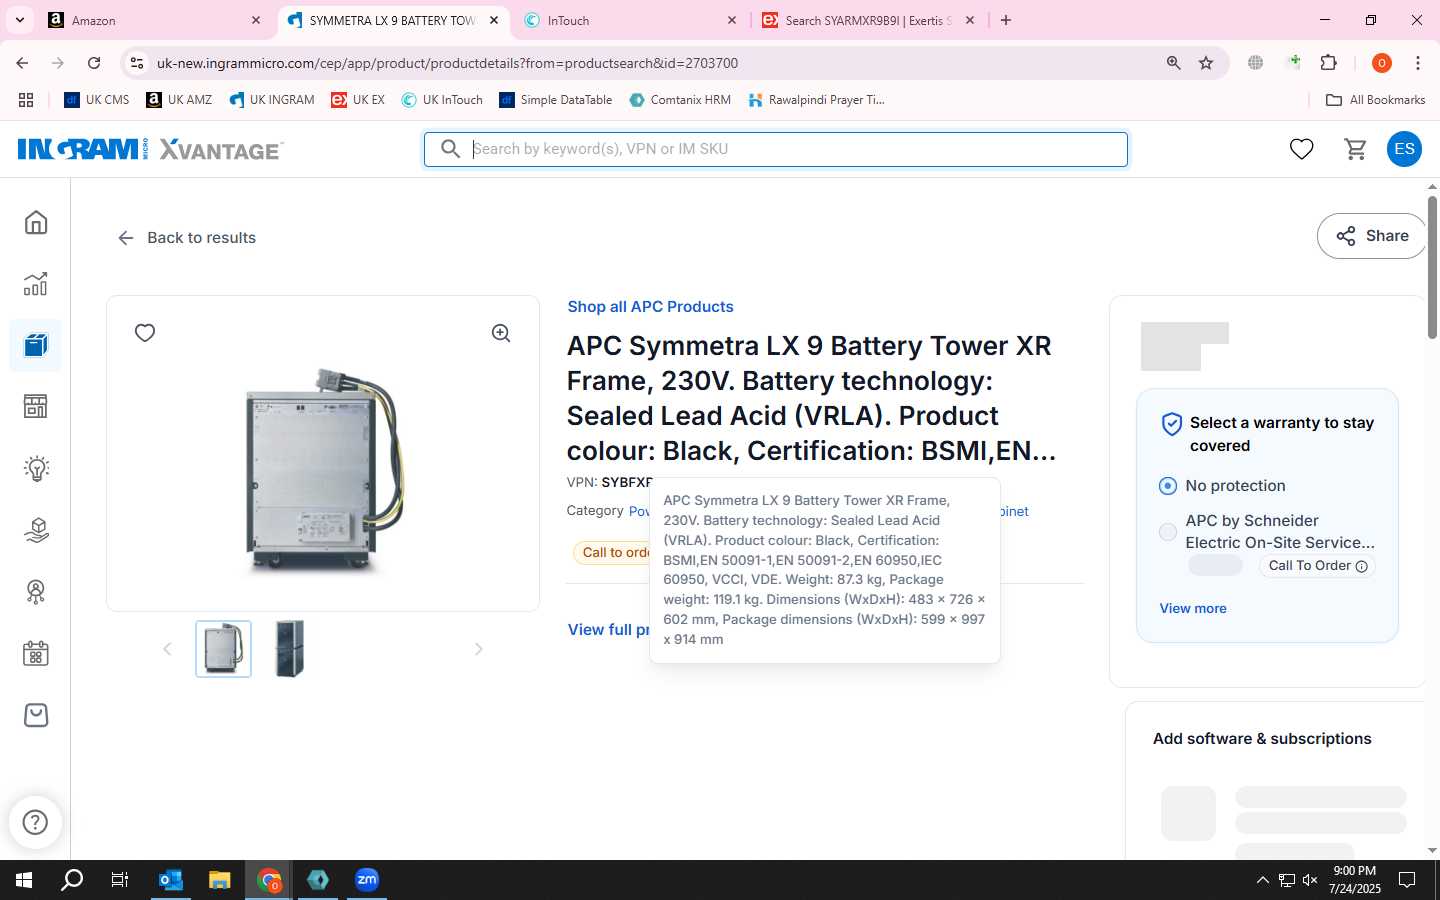This screenshot has width=1440, height=900.
Task: Expand the tab search dropdown arrow
Action: (x=20, y=20)
